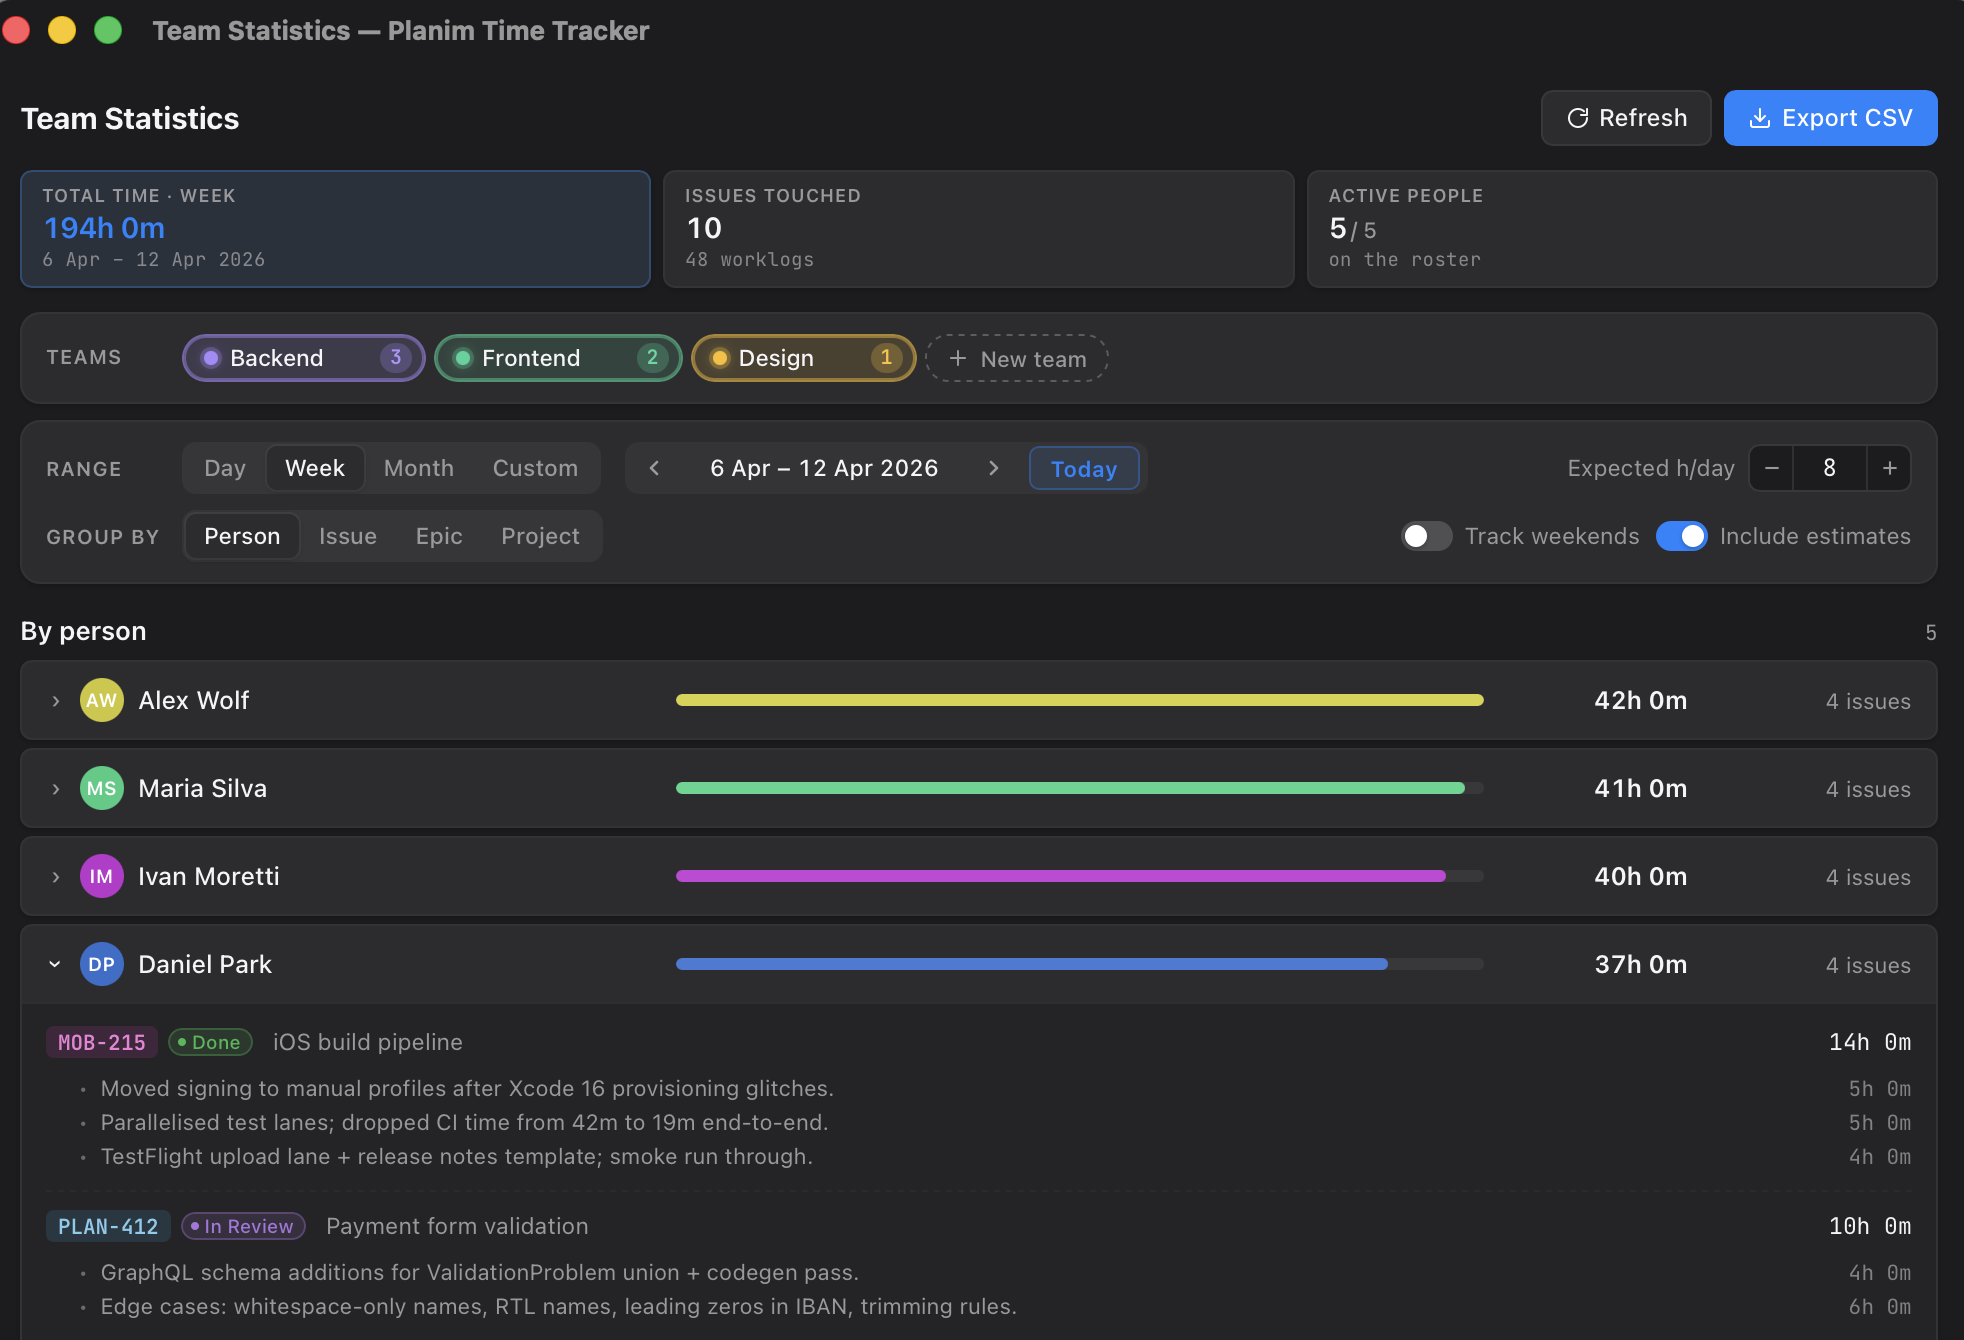This screenshot has height=1340, width=1964.
Task: Click the previous date range arrow
Action: [x=654, y=468]
